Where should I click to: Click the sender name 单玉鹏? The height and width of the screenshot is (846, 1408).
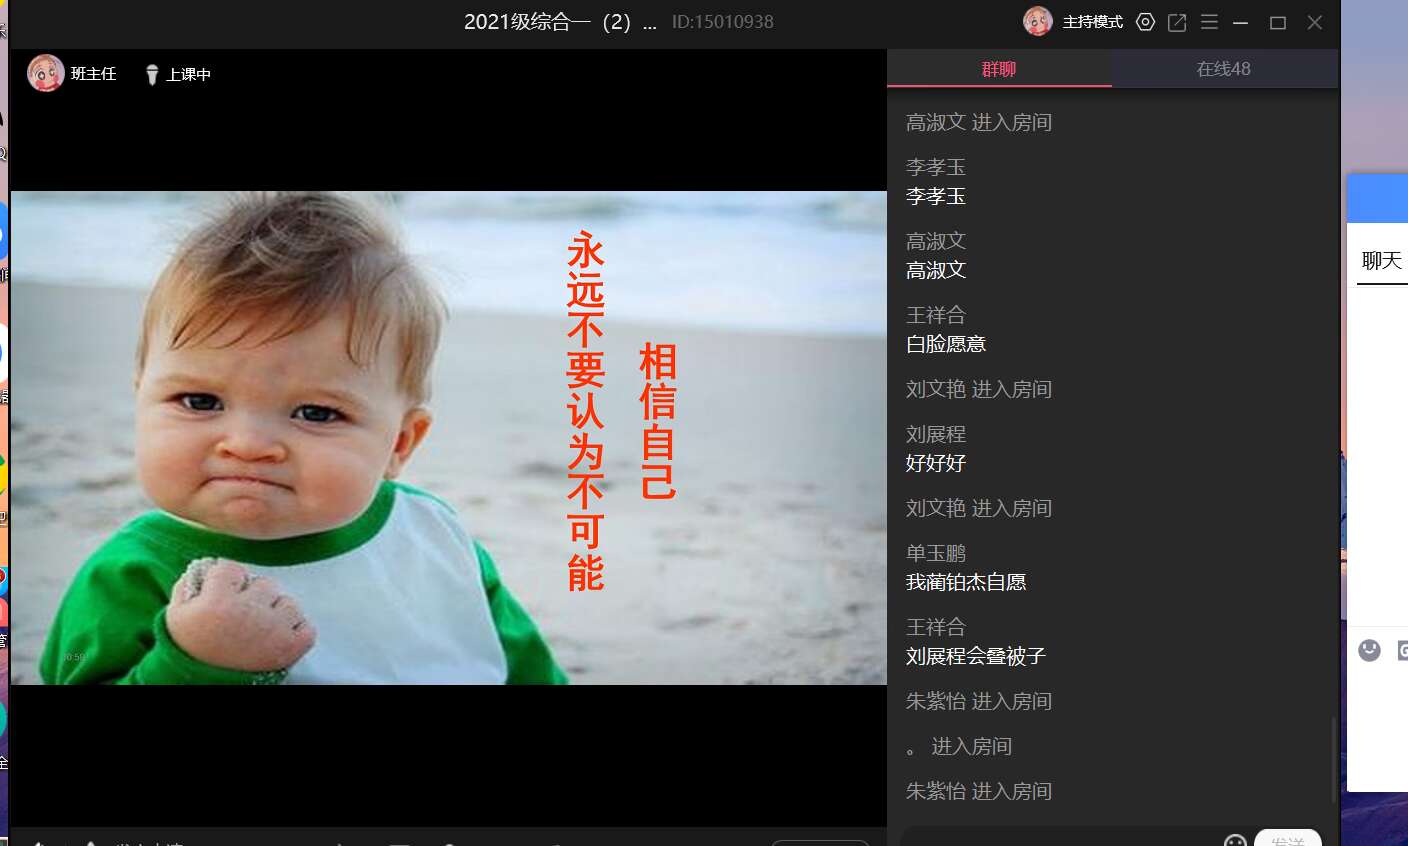pyautogui.click(x=936, y=553)
